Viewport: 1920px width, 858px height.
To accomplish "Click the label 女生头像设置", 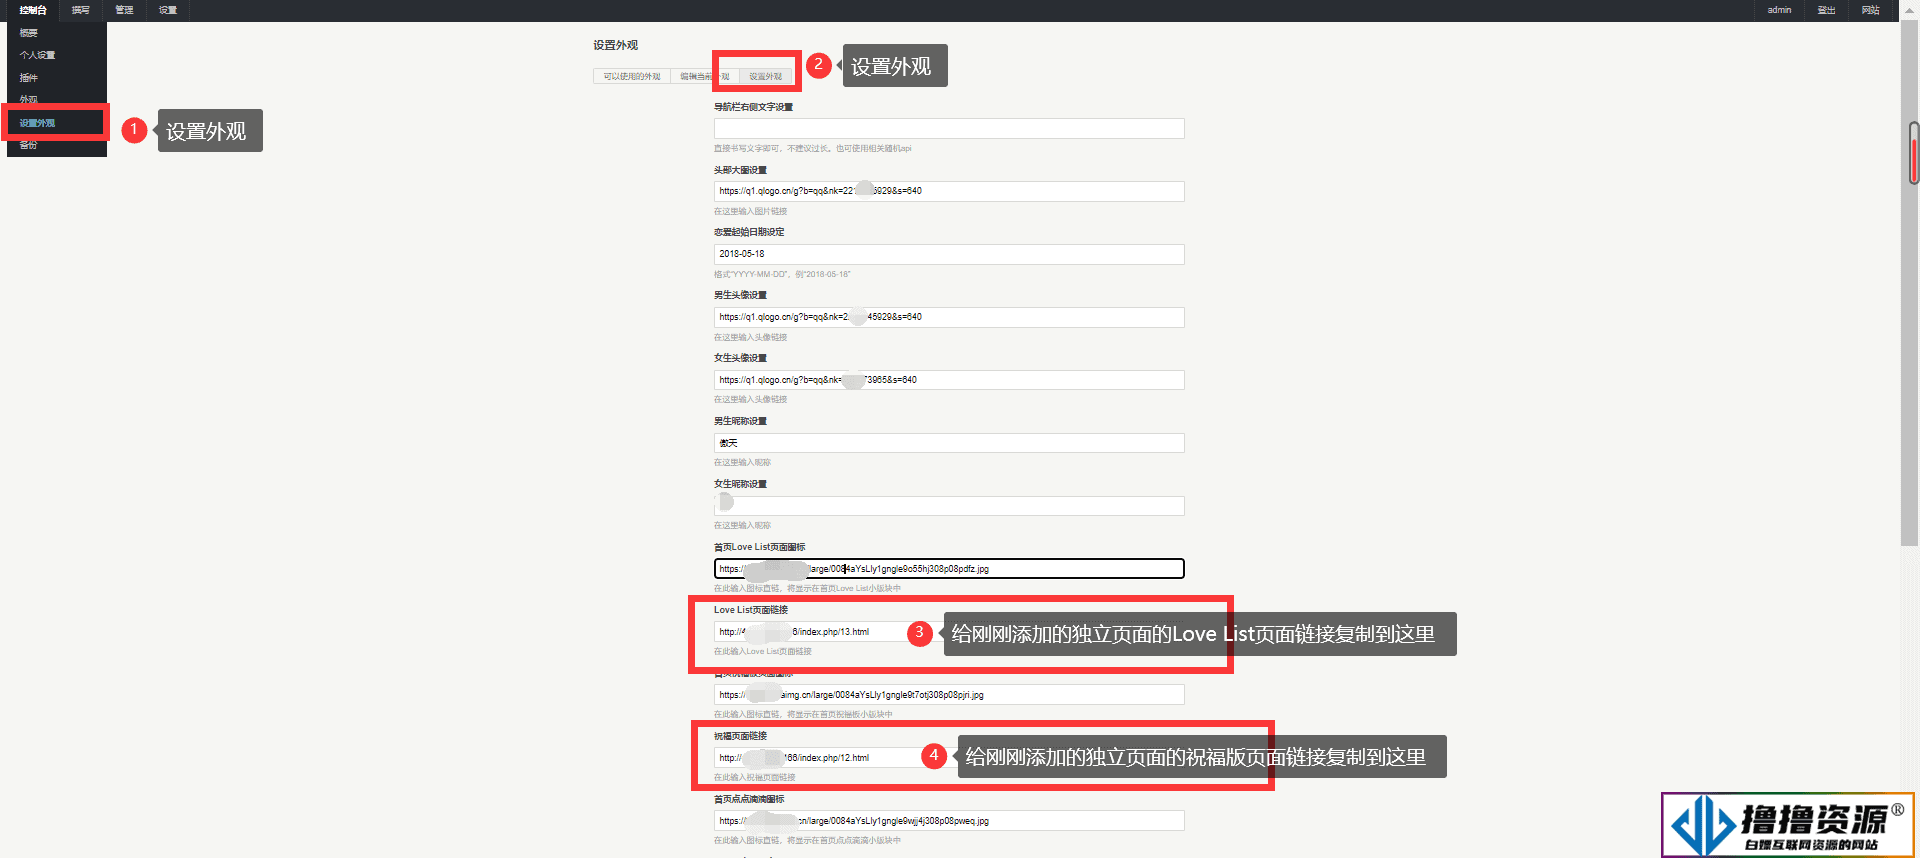I will tap(740, 358).
